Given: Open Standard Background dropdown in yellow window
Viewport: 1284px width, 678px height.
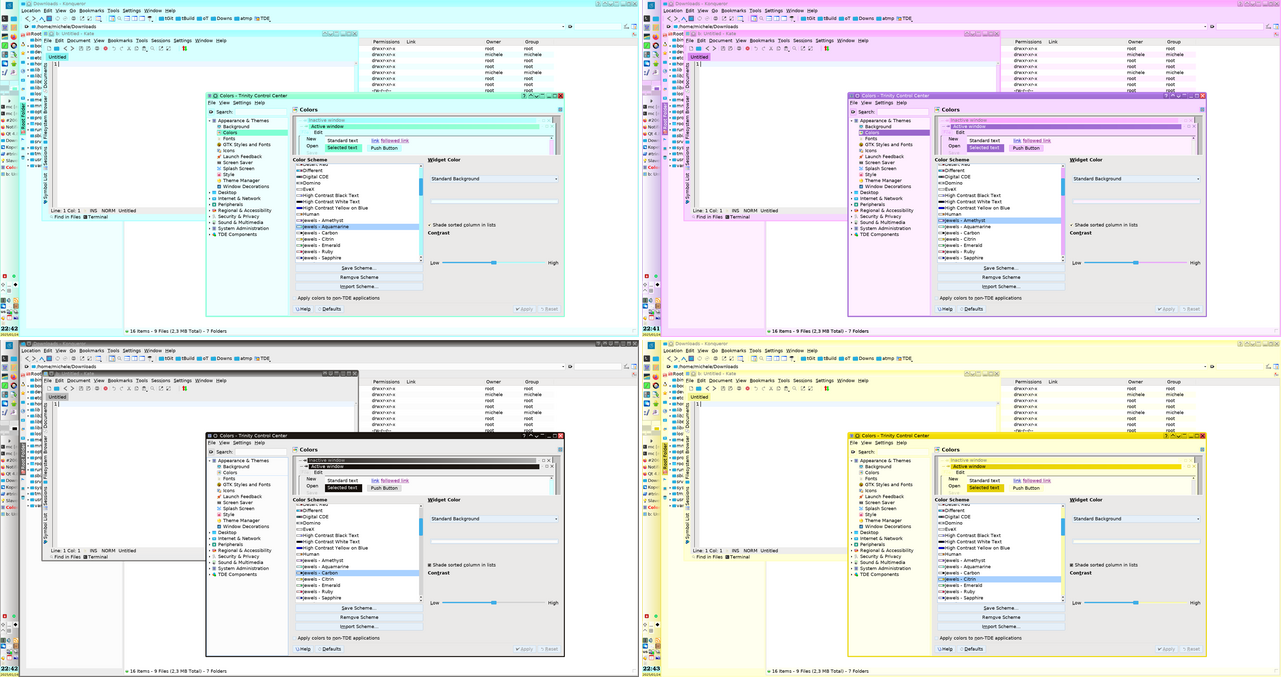Looking at the screenshot, I should click(x=1136, y=519).
